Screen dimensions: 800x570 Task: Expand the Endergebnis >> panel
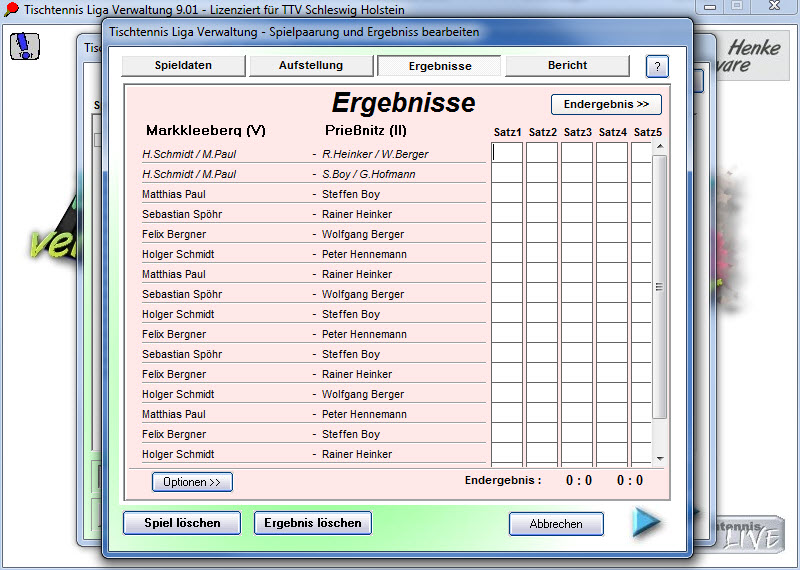click(x=606, y=104)
